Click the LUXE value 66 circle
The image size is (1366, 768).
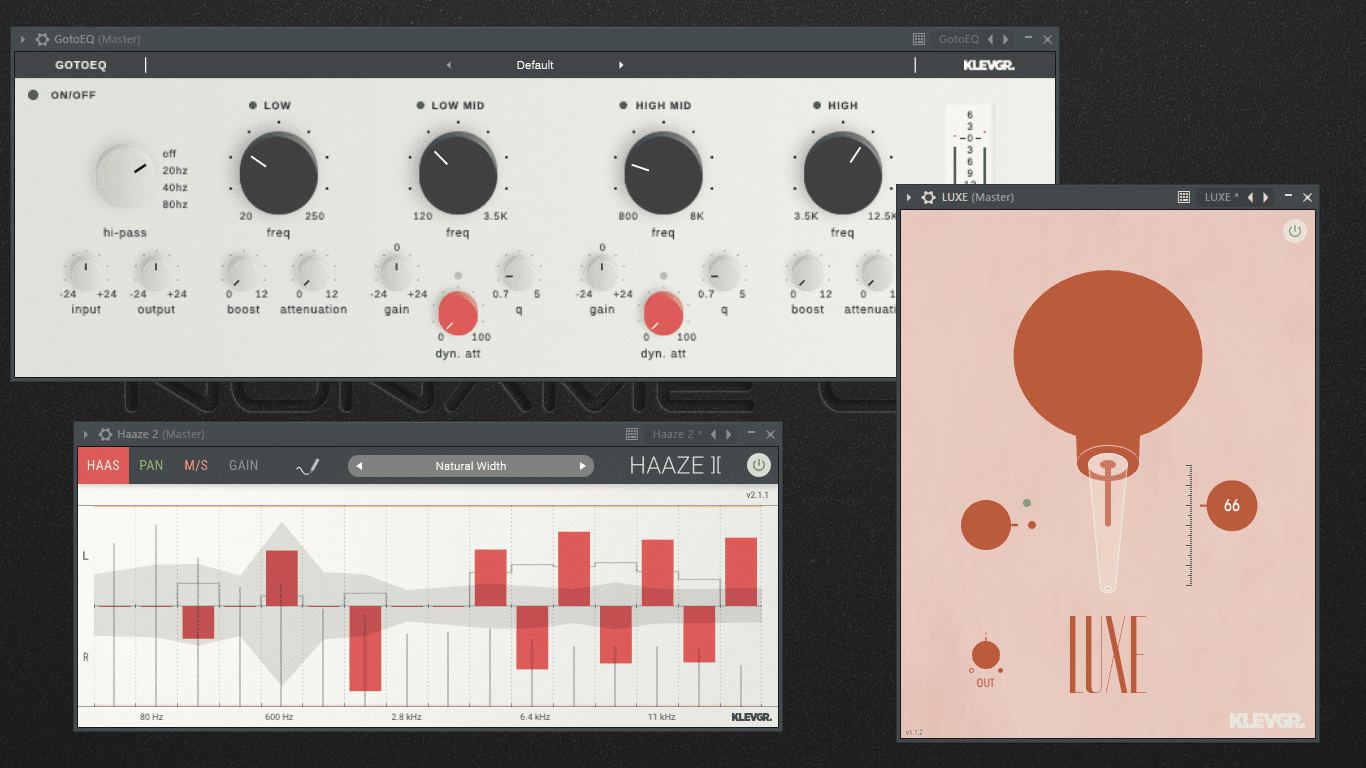click(1231, 506)
